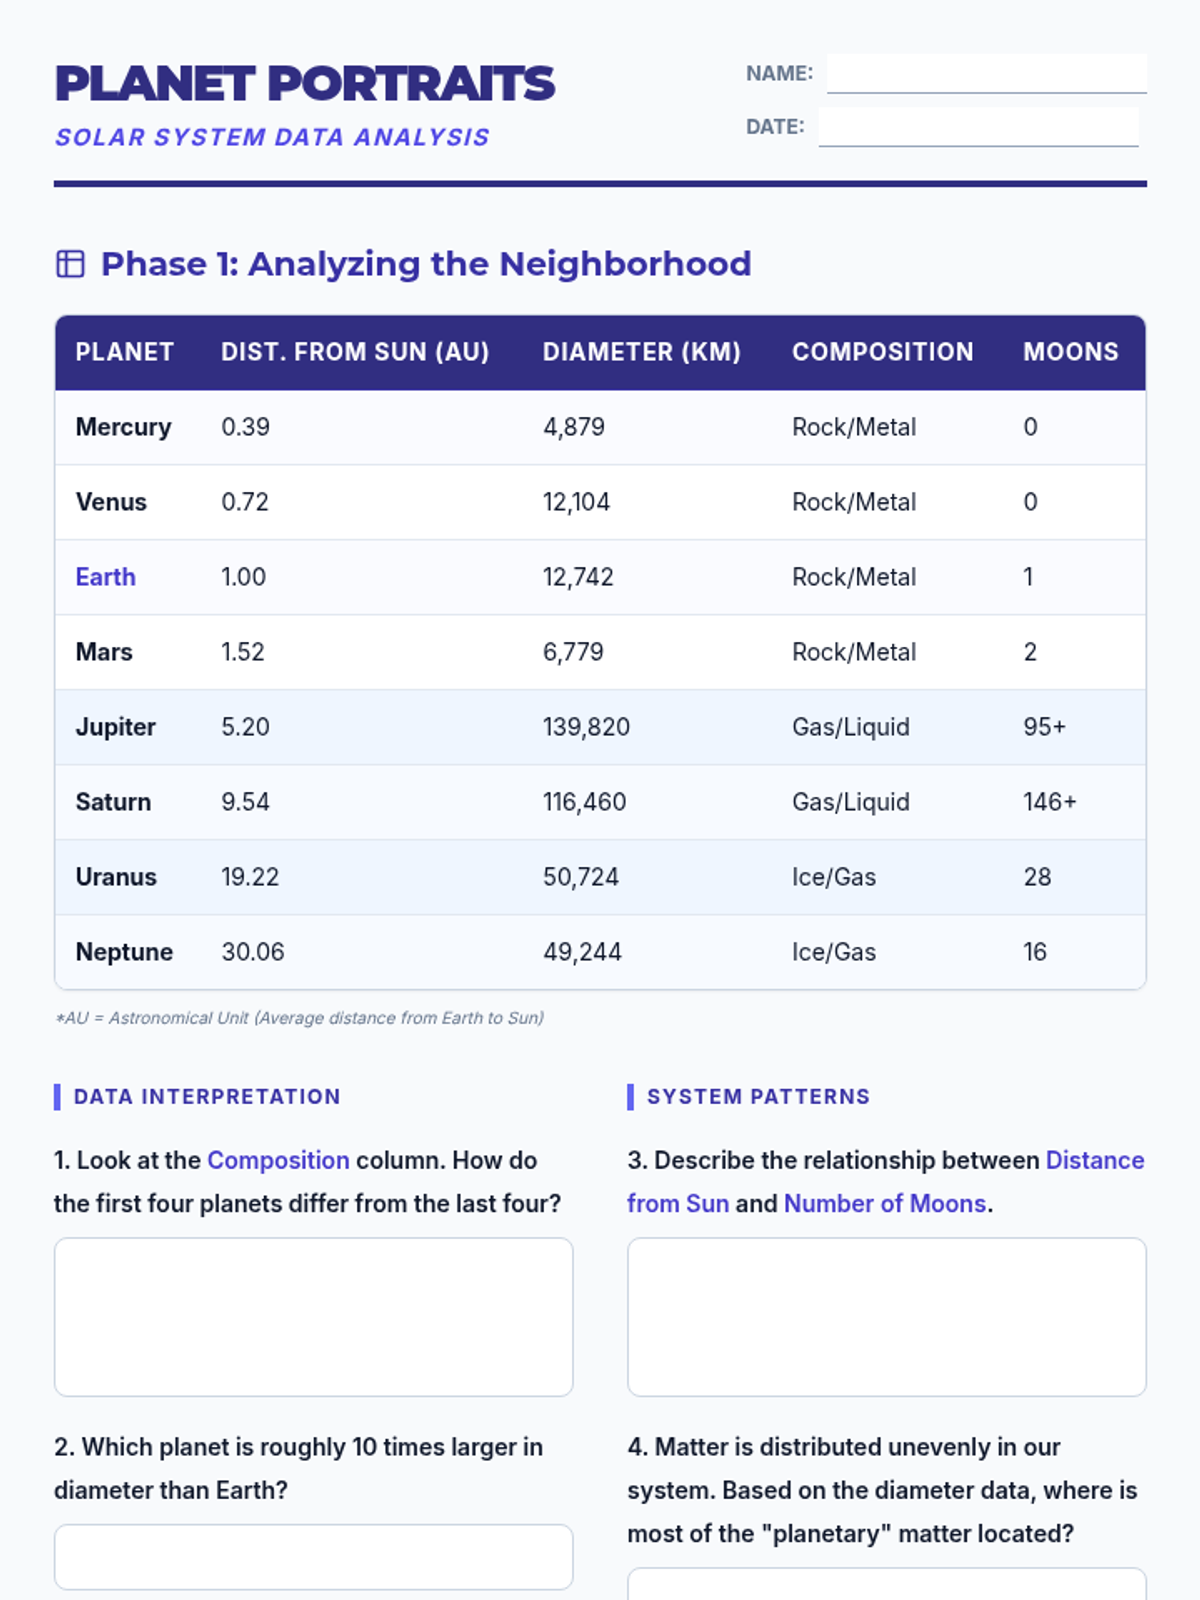The image size is (1200, 1600).
Task: Click the Number of Moons link
Action: (885, 1203)
